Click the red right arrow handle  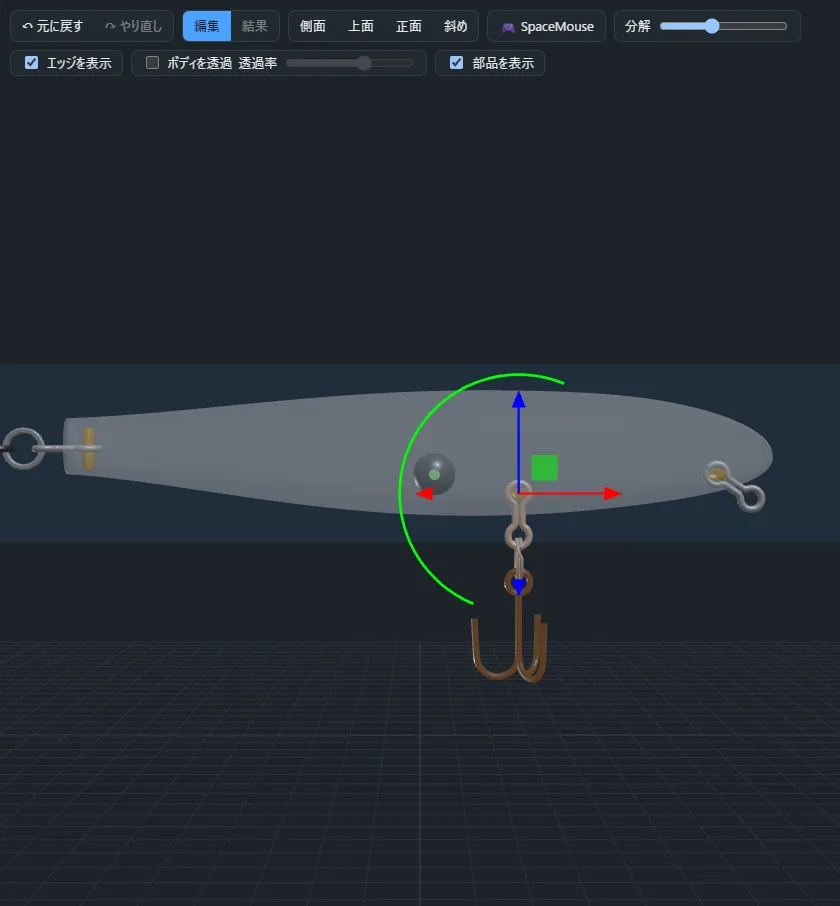point(612,493)
